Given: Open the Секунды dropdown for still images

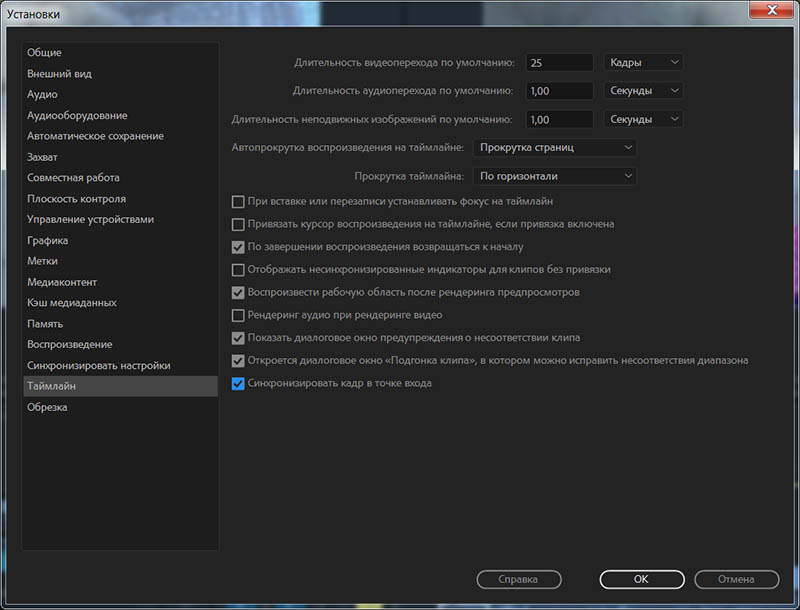Looking at the screenshot, I should pos(643,119).
